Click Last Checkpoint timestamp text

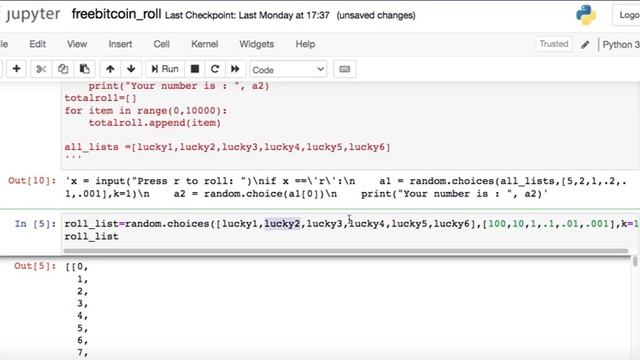247,16
